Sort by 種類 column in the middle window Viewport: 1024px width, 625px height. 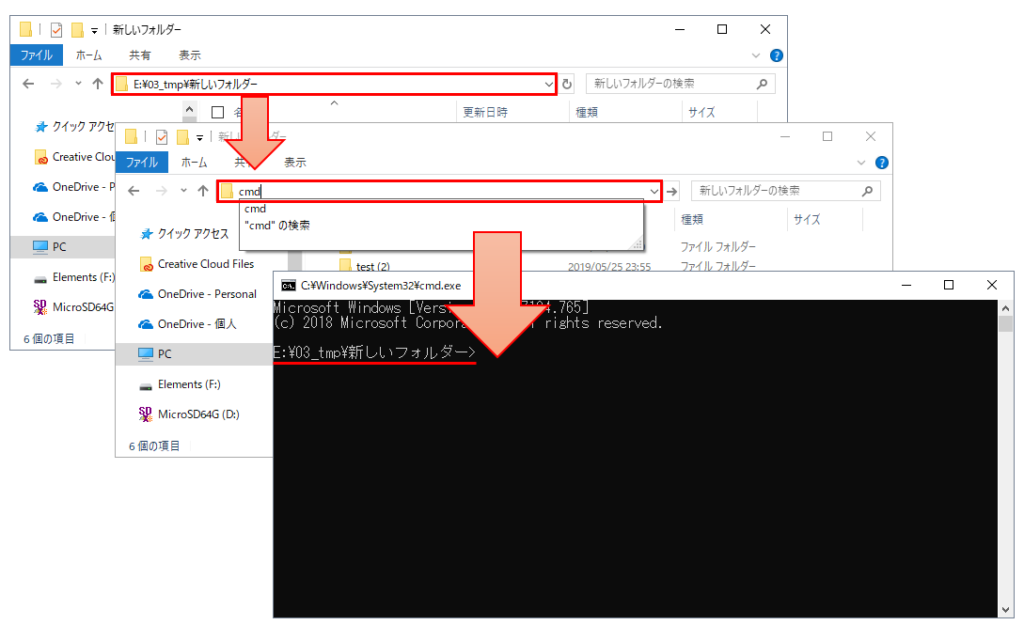(x=692, y=219)
